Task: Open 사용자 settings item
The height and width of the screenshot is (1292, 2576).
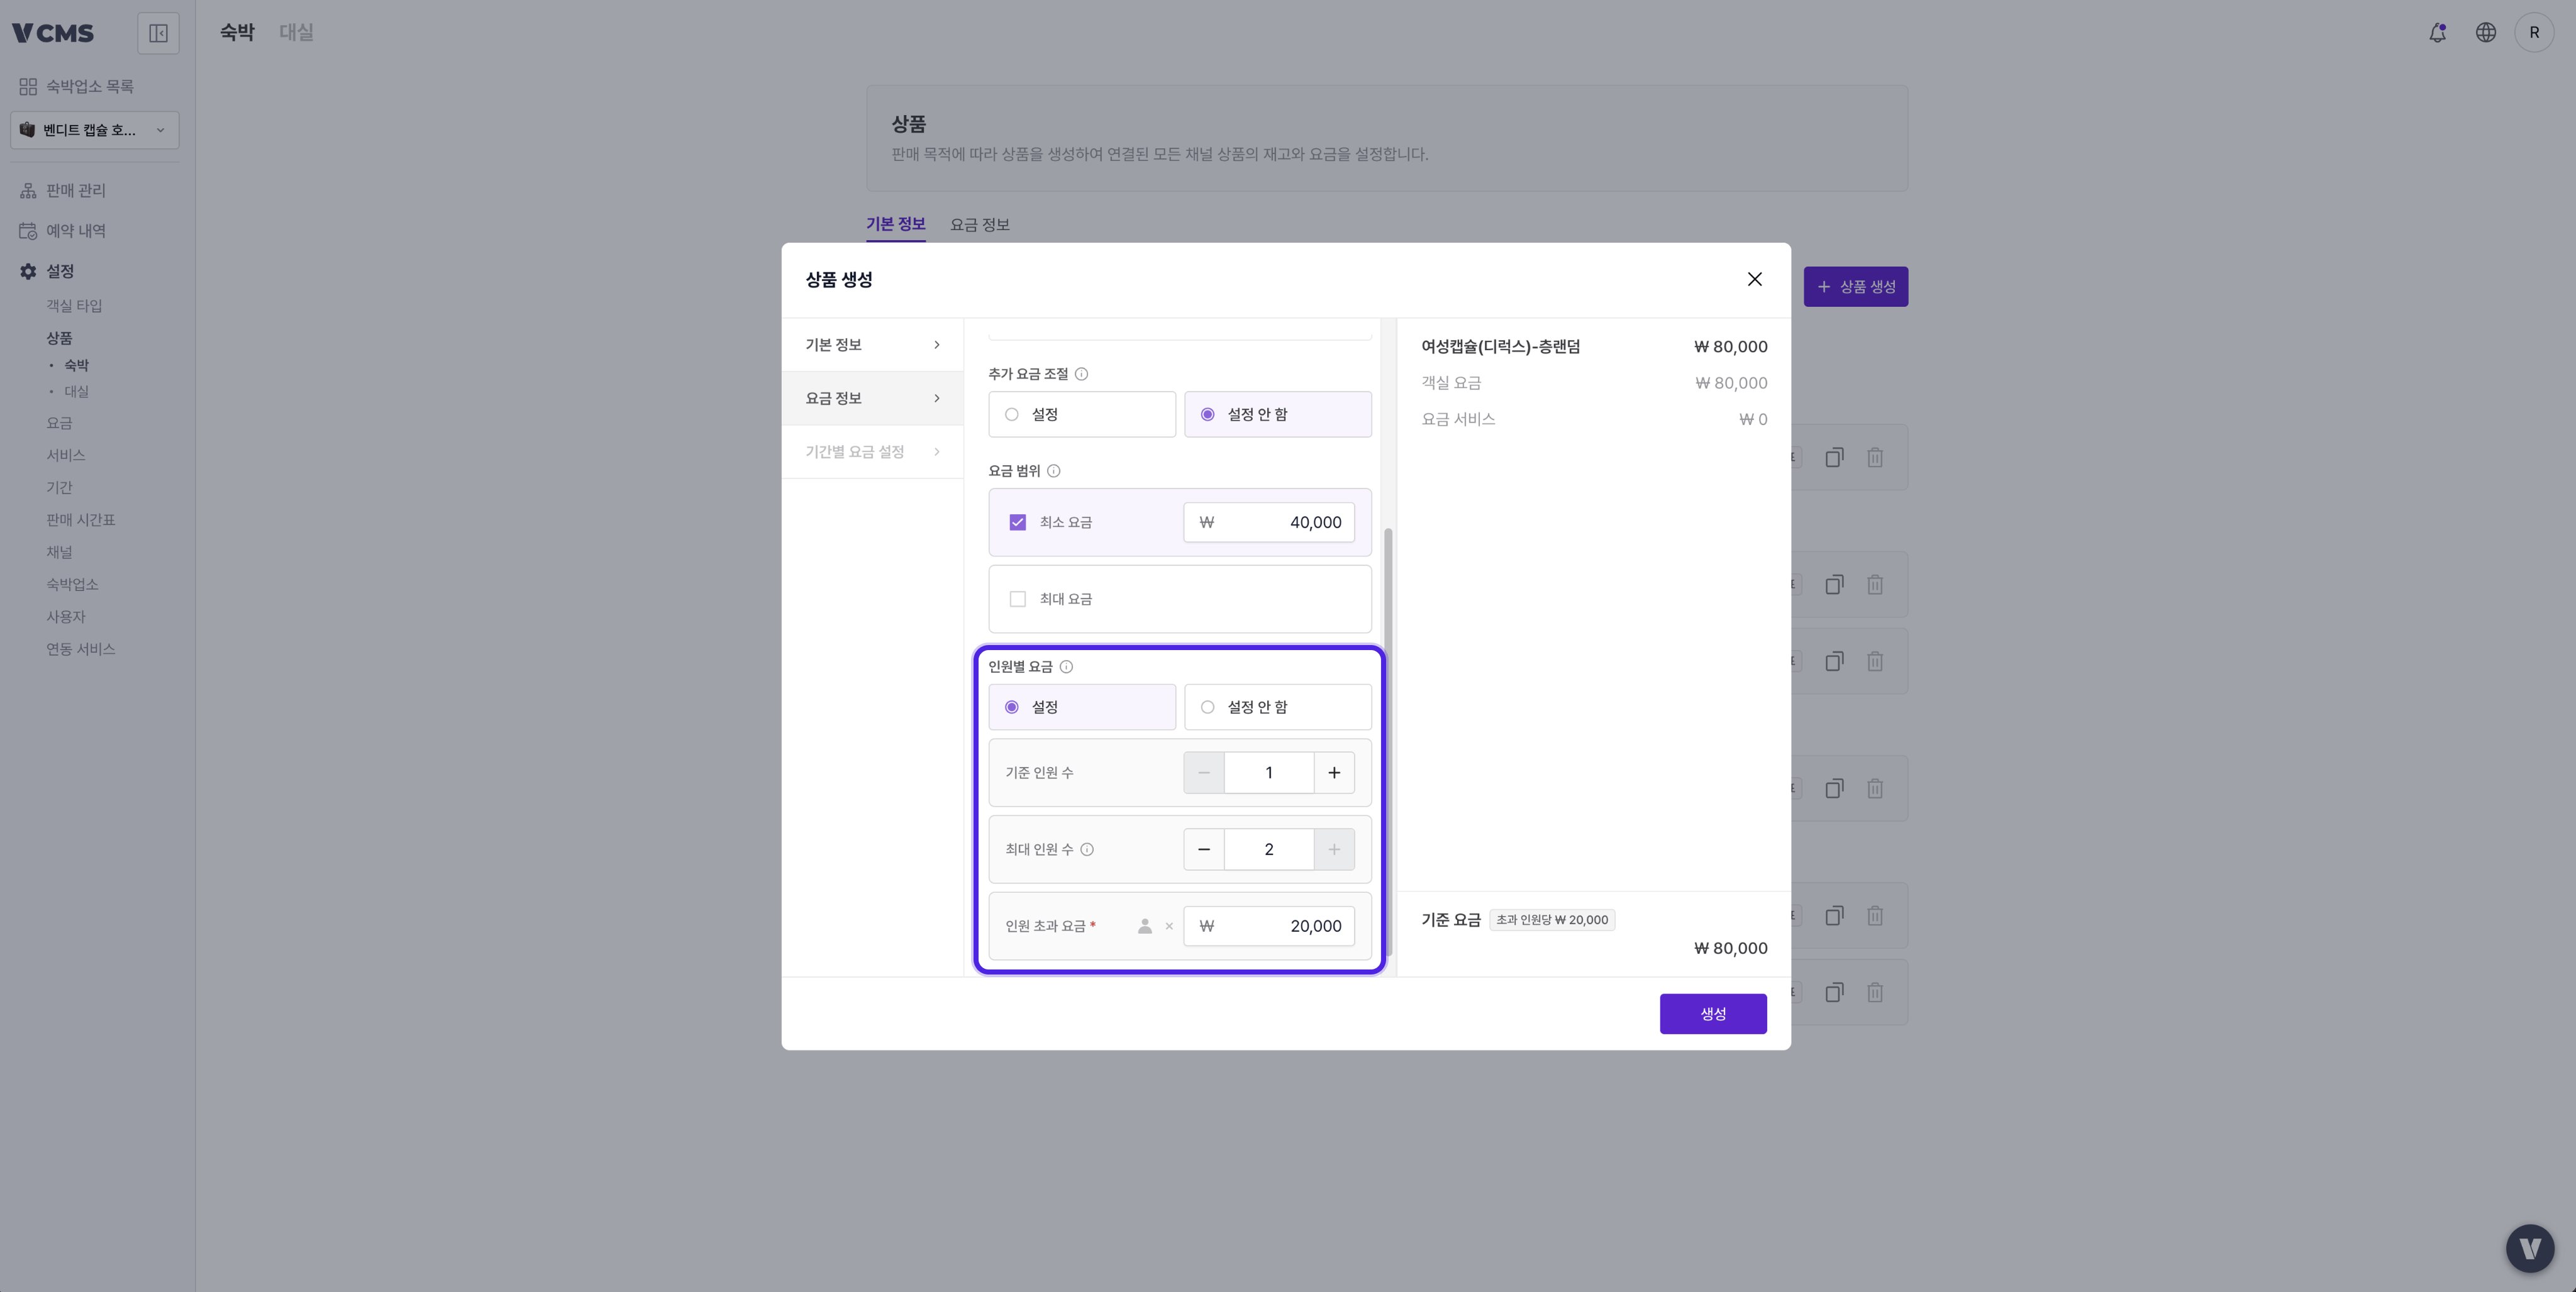Action: (x=66, y=617)
